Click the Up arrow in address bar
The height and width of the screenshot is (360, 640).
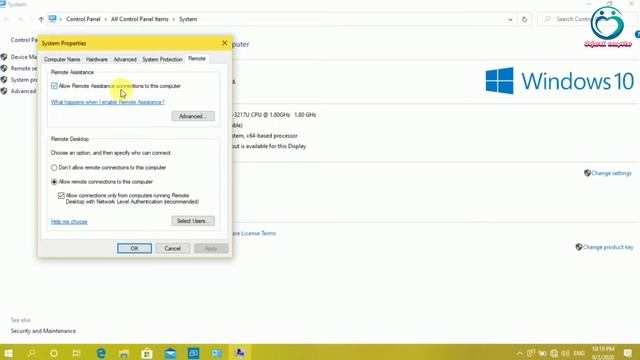point(41,19)
